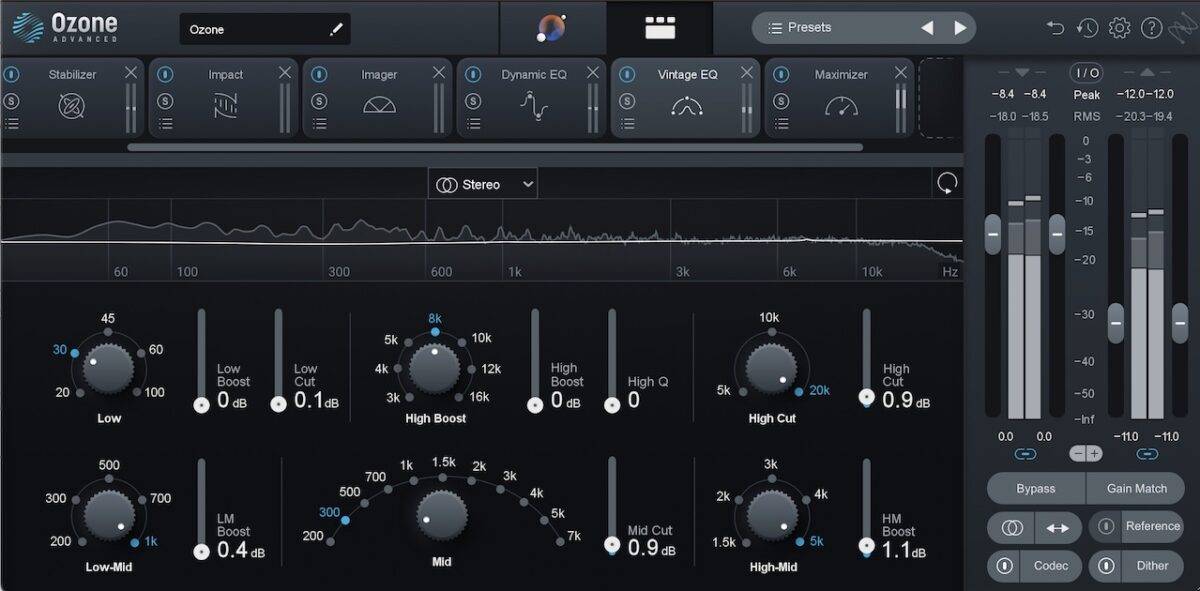Select the Impact module icon
Viewport: 1200px width, 591px height.
coord(226,105)
